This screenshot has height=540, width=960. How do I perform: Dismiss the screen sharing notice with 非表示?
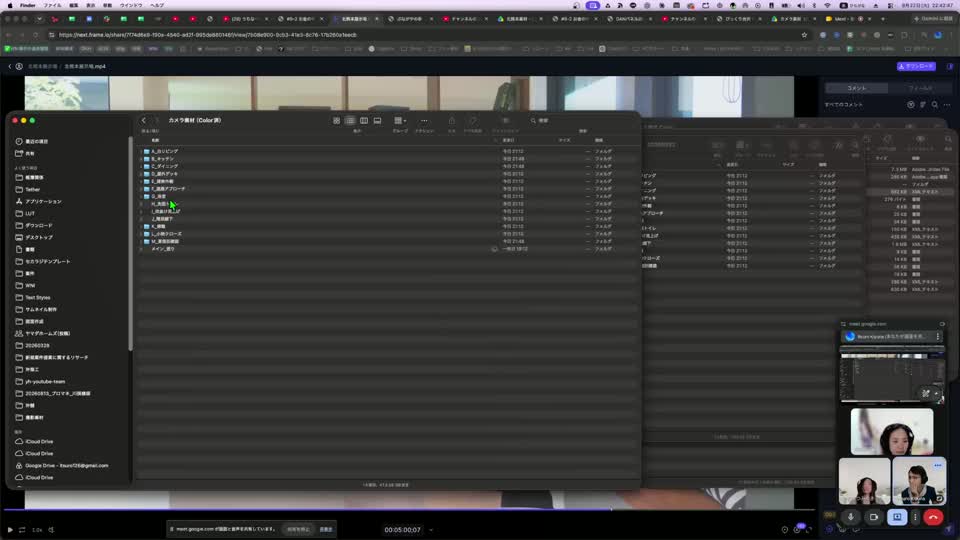(x=326, y=529)
